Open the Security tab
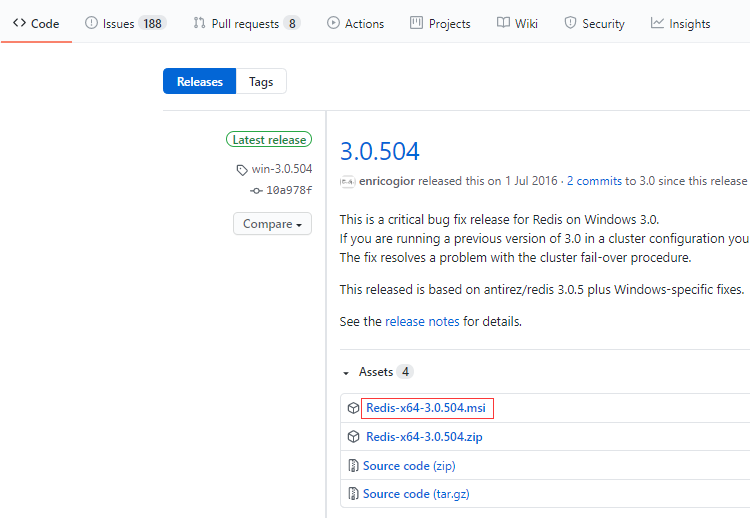 [595, 23]
